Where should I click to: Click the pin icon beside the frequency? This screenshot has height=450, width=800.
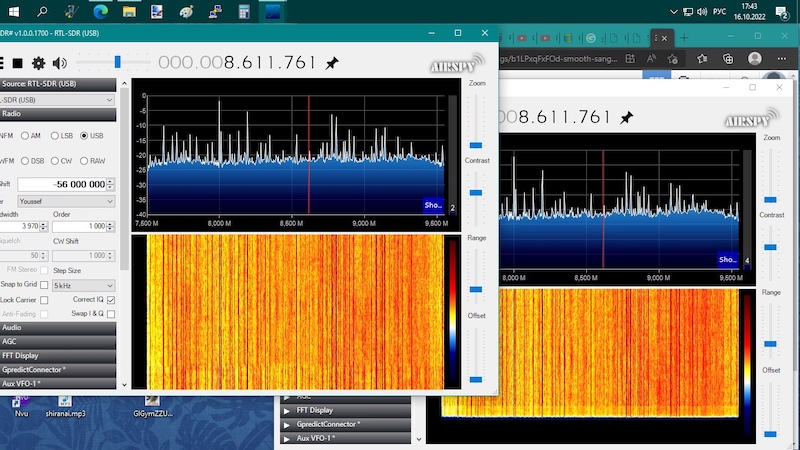332,63
